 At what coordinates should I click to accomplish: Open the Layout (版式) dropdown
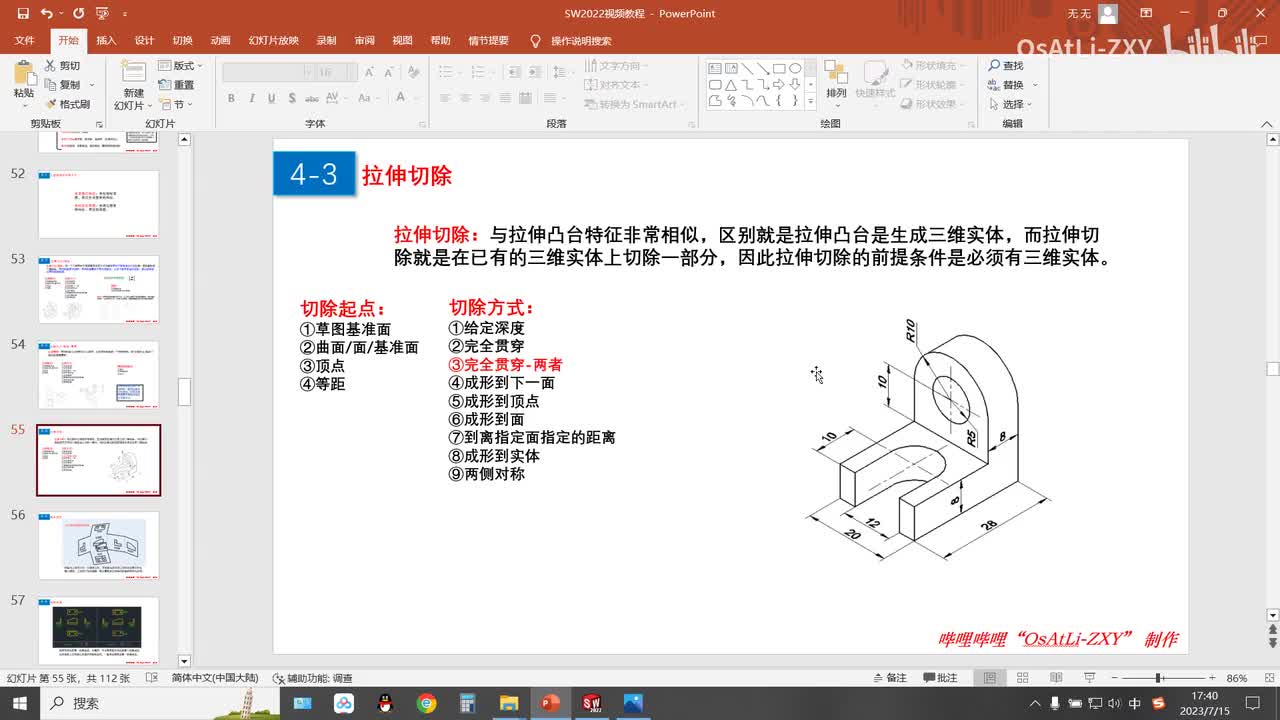click(x=180, y=66)
